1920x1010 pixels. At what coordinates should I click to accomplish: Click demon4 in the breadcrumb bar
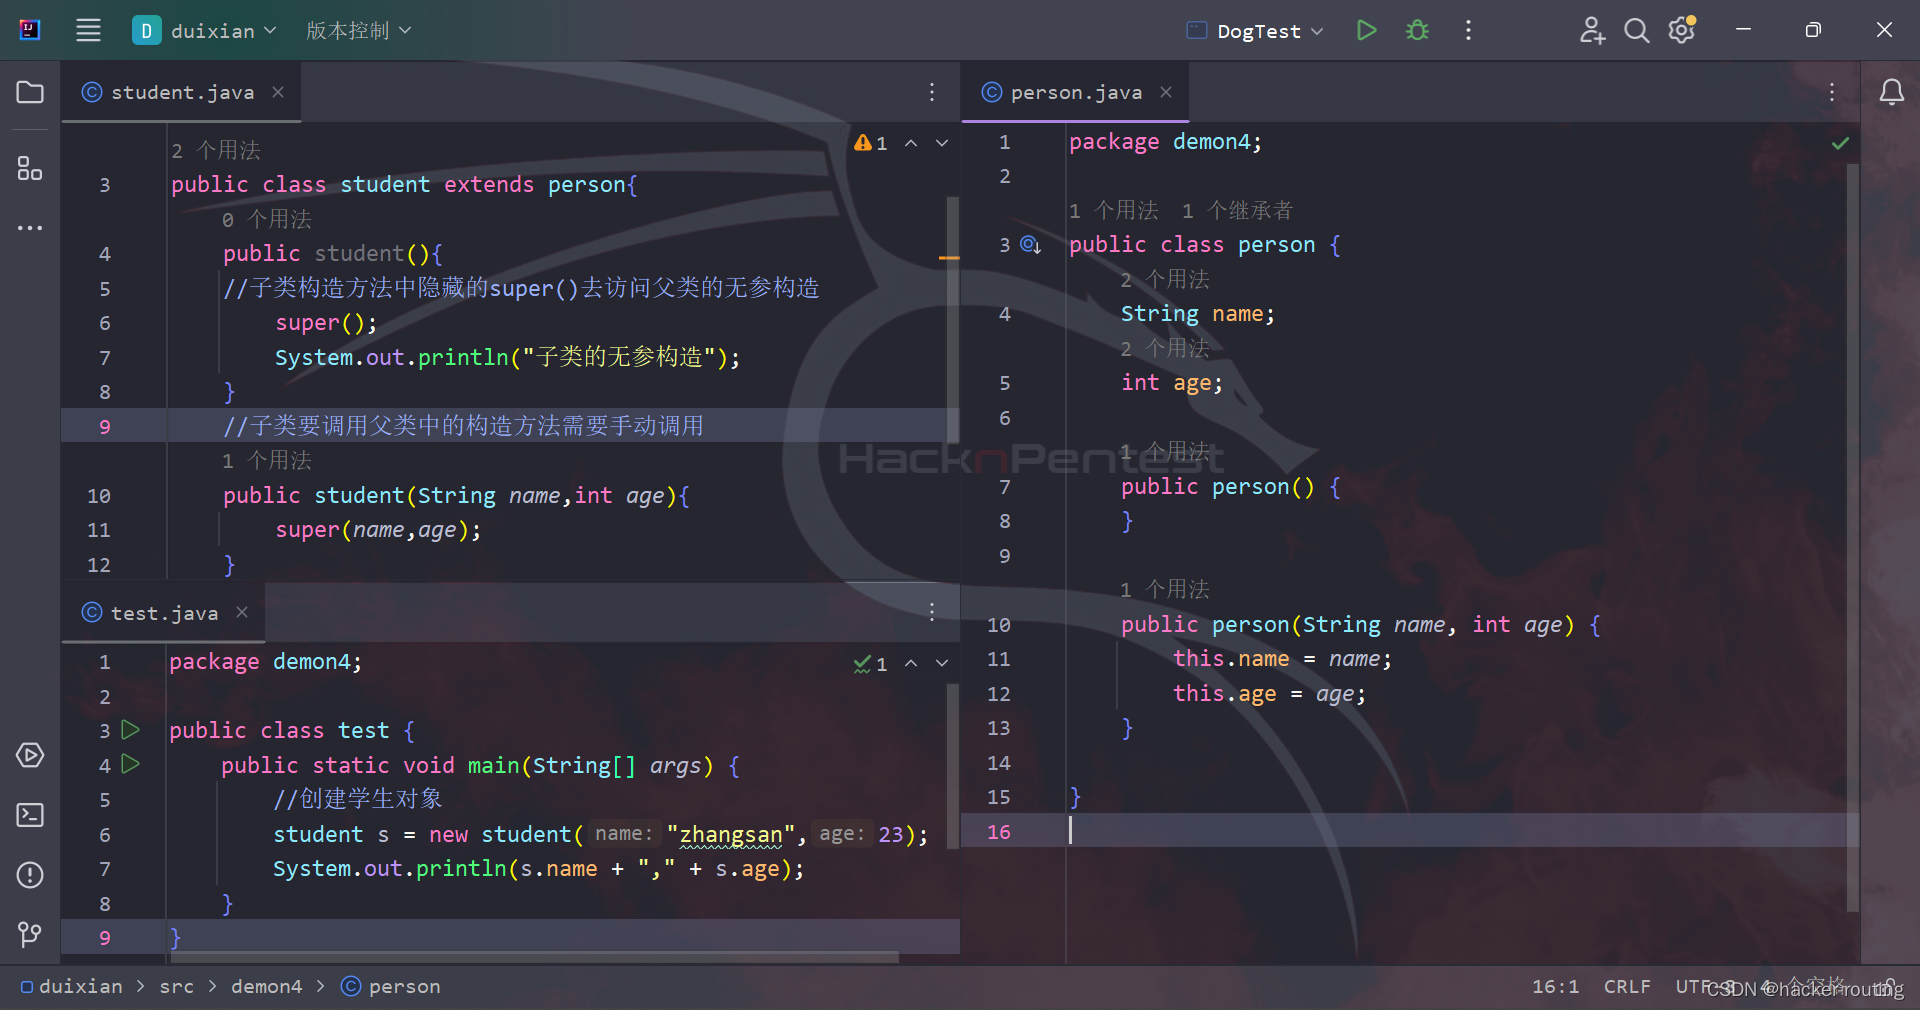click(x=266, y=987)
